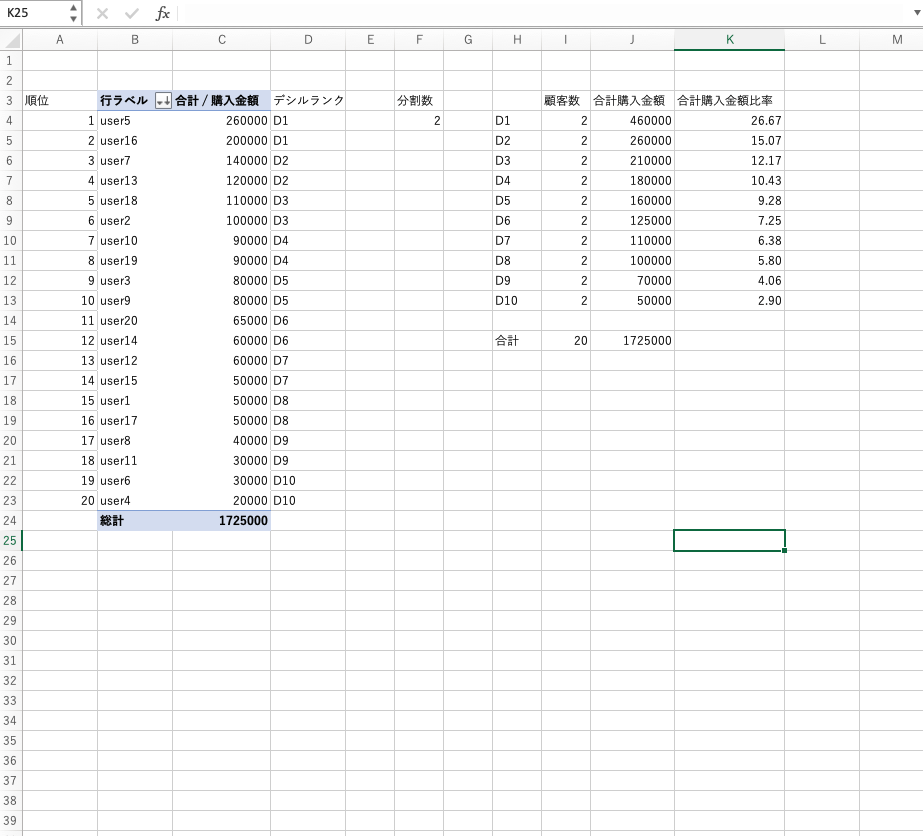This screenshot has width=923, height=836.
Task: Click the Name Box showing K25
Action: (35, 13)
